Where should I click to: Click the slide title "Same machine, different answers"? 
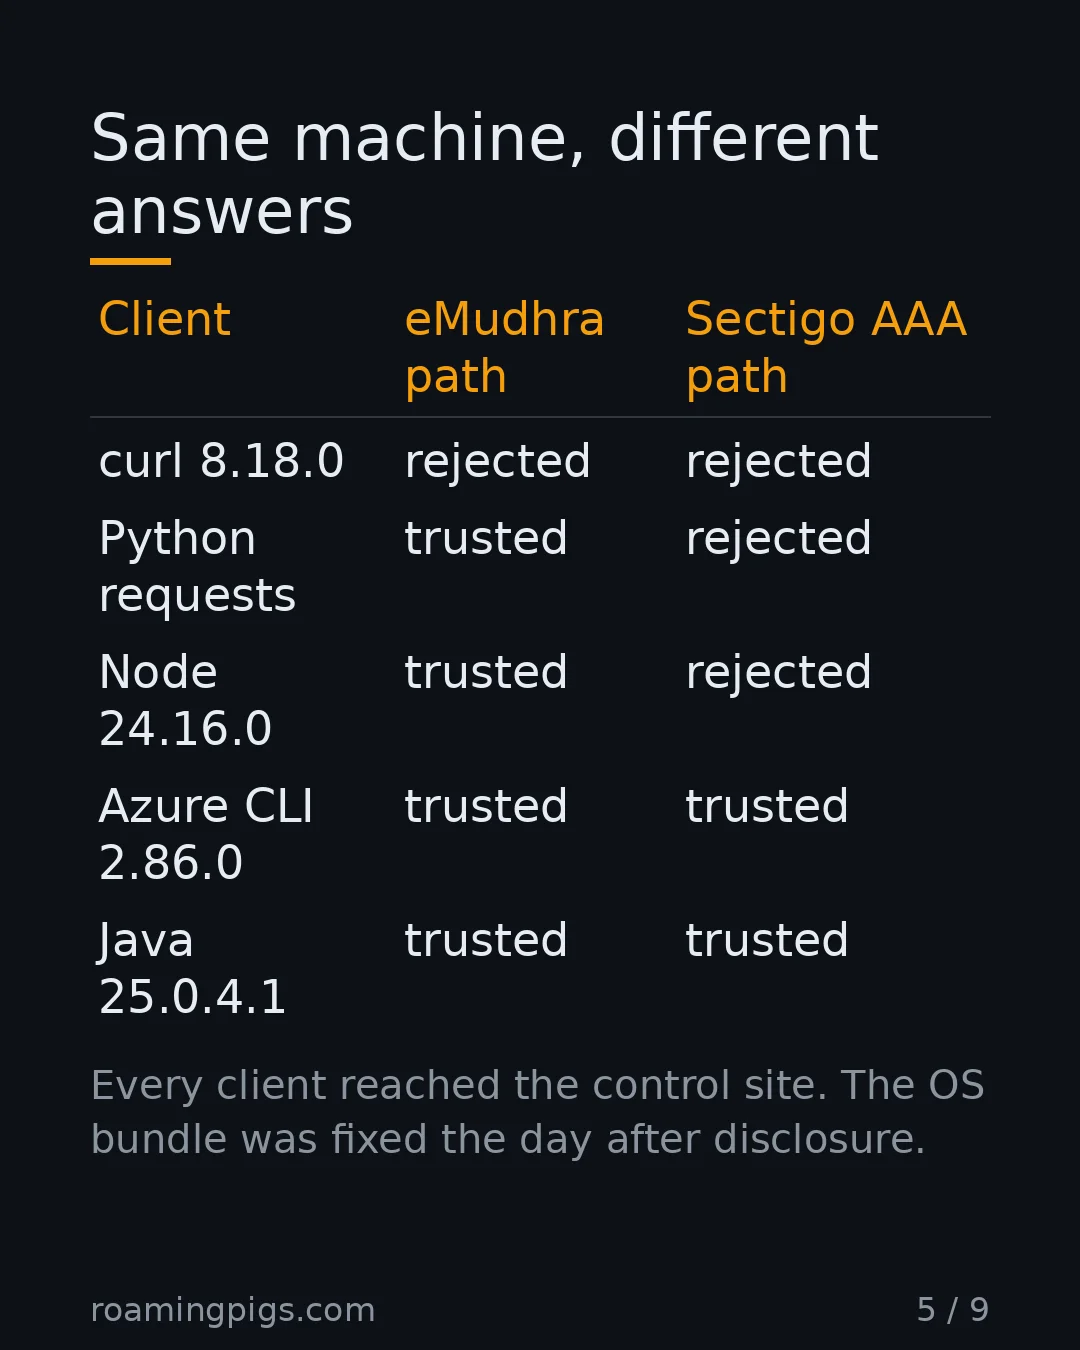pyautogui.click(x=485, y=176)
